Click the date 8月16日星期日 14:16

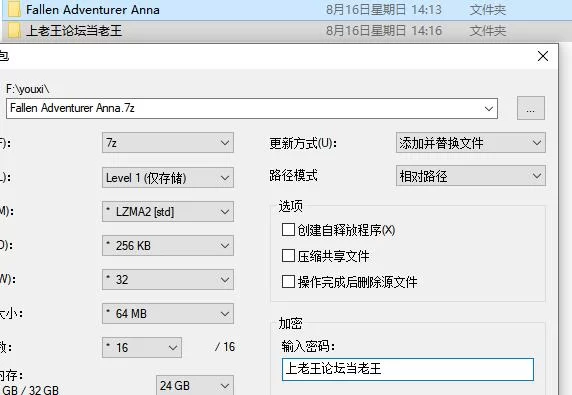coord(384,31)
